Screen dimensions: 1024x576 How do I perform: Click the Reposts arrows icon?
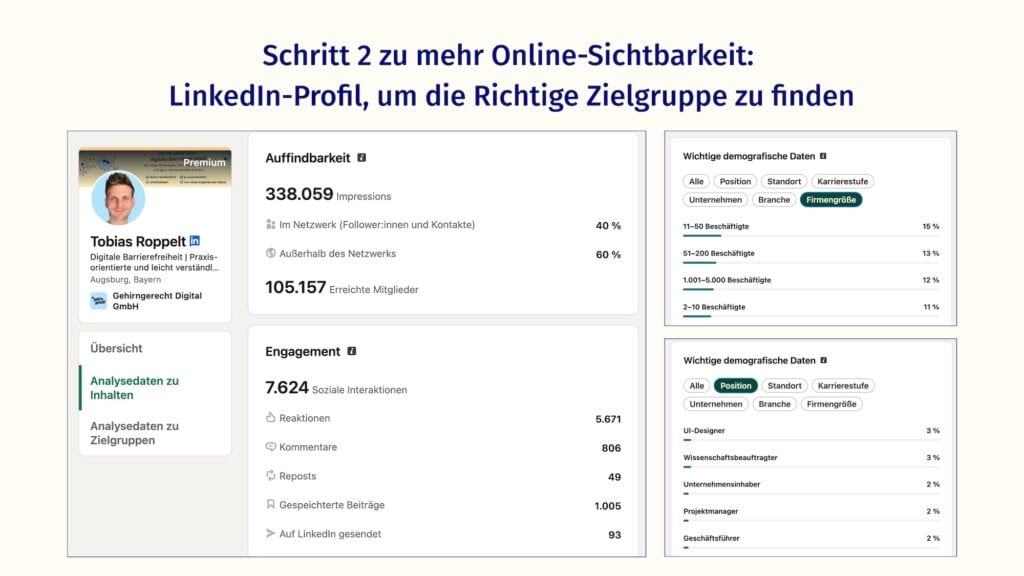[x=270, y=475]
